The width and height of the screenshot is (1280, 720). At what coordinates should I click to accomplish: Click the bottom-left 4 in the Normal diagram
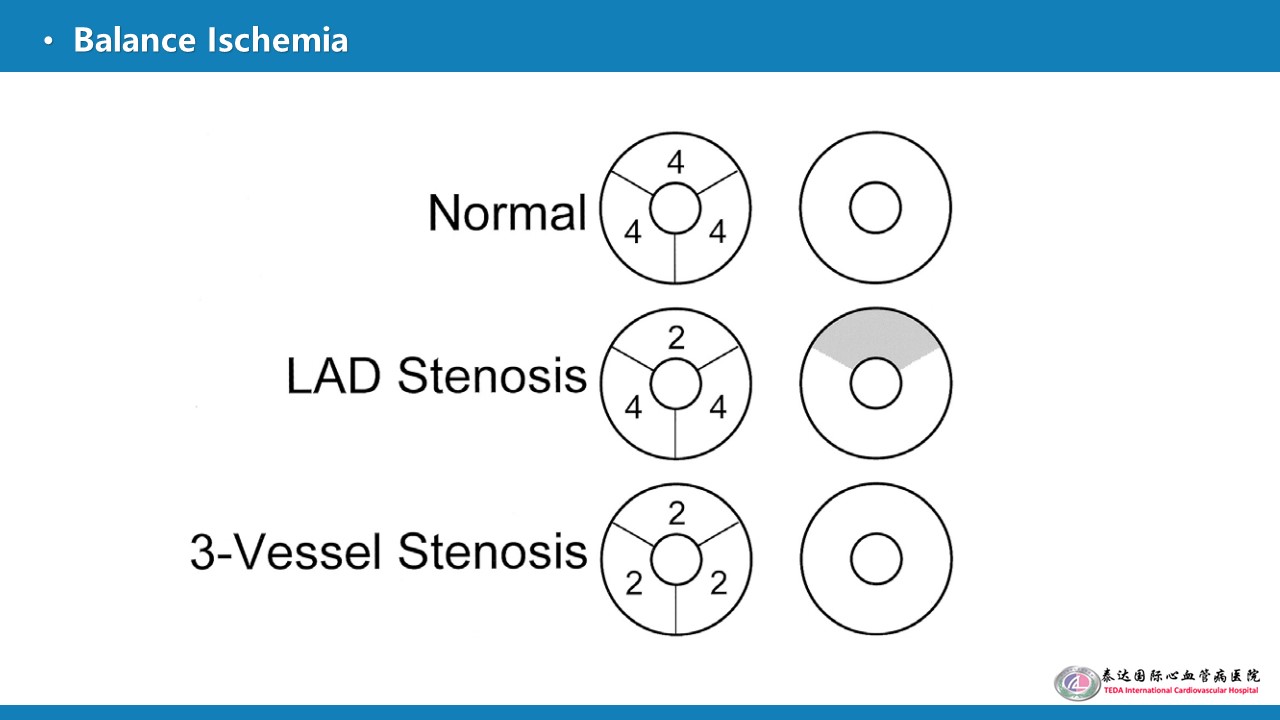pyautogui.click(x=633, y=233)
